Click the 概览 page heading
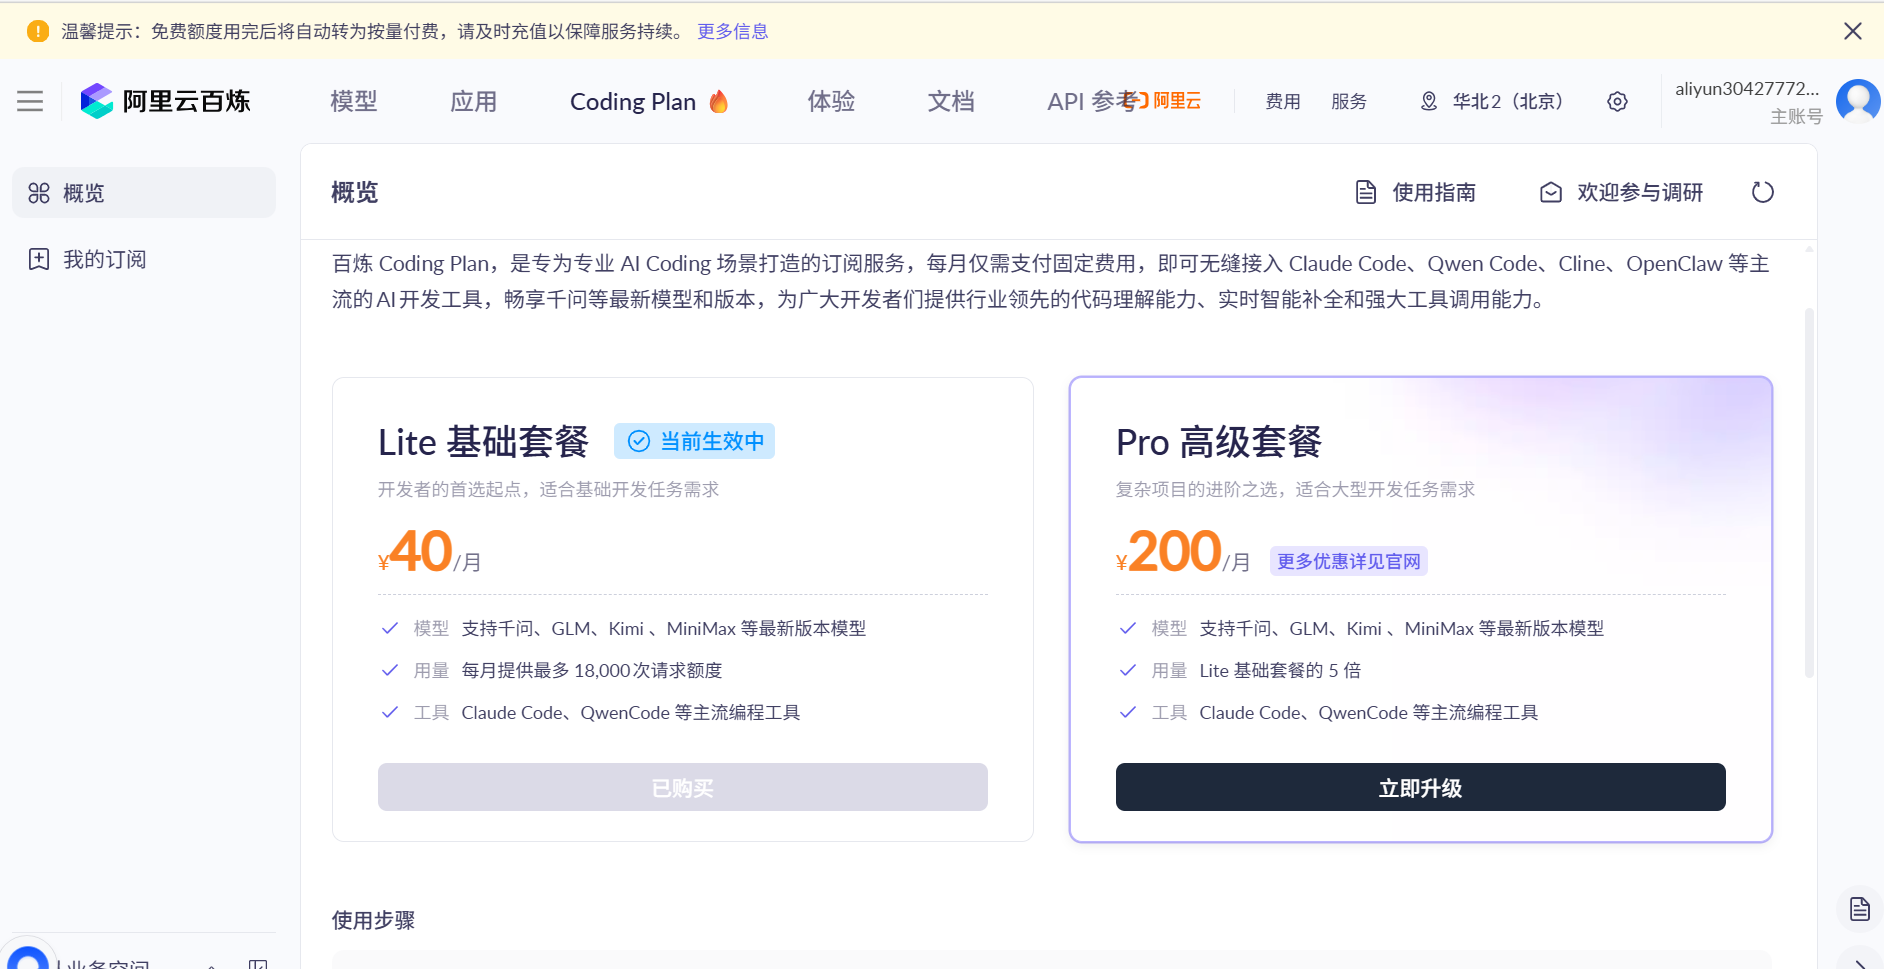Screen dimensions: 1884x969 point(355,192)
